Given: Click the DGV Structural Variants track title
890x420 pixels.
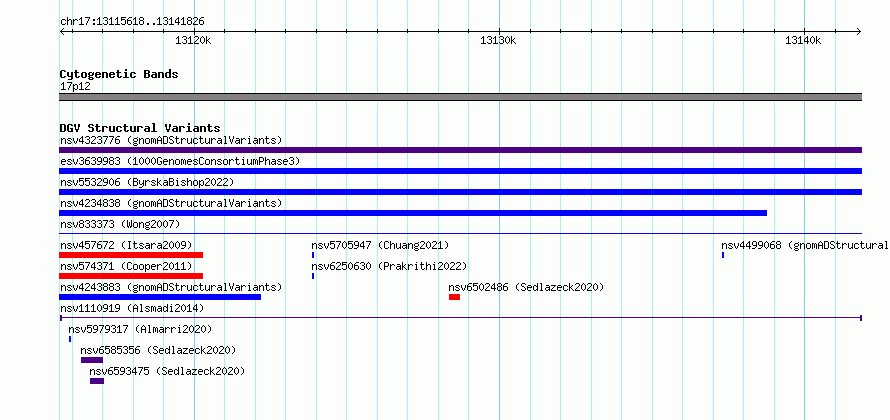Looking at the screenshot, I should (140, 128).
